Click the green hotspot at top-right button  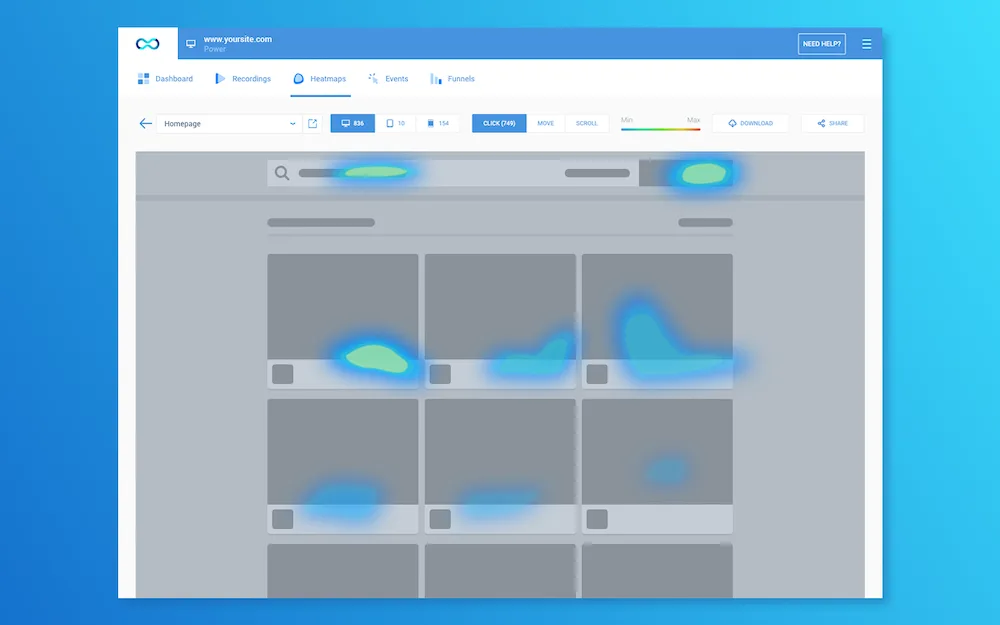click(x=704, y=173)
